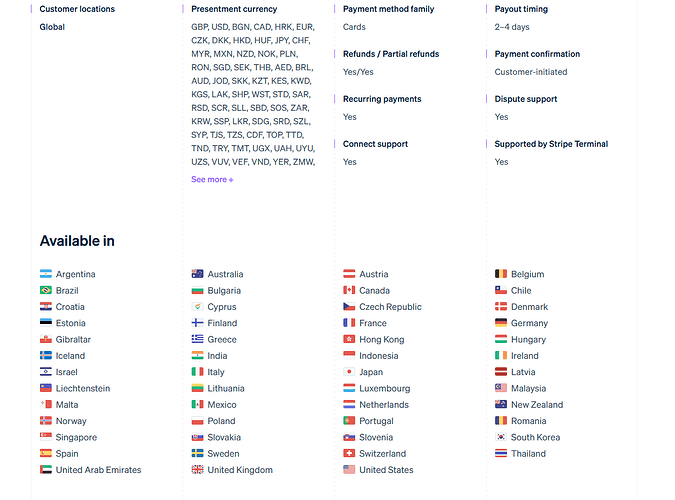
Task: Click the Mexico flag icon
Action: click(198, 405)
